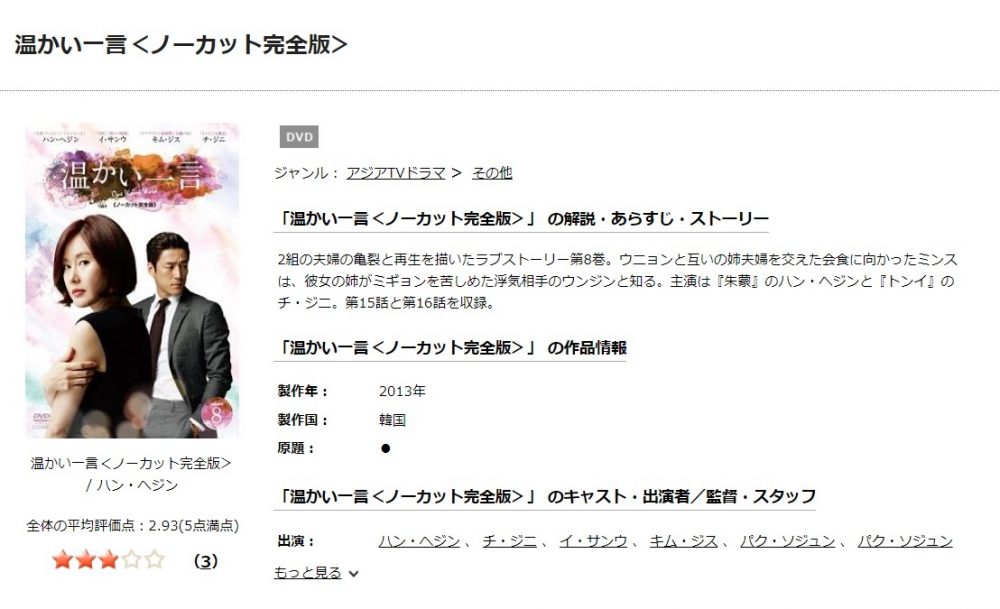Click the page heading 温かい一言<ノーカット完全版>

point(181,45)
